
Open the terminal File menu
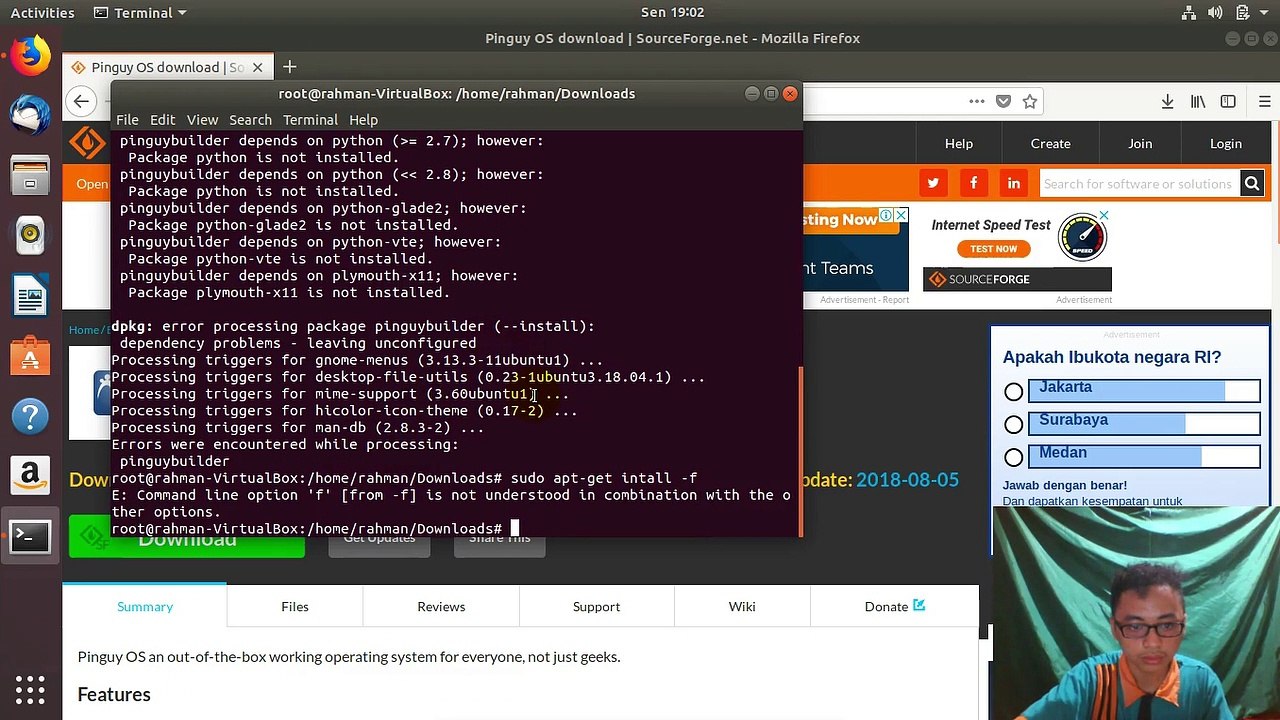127,120
